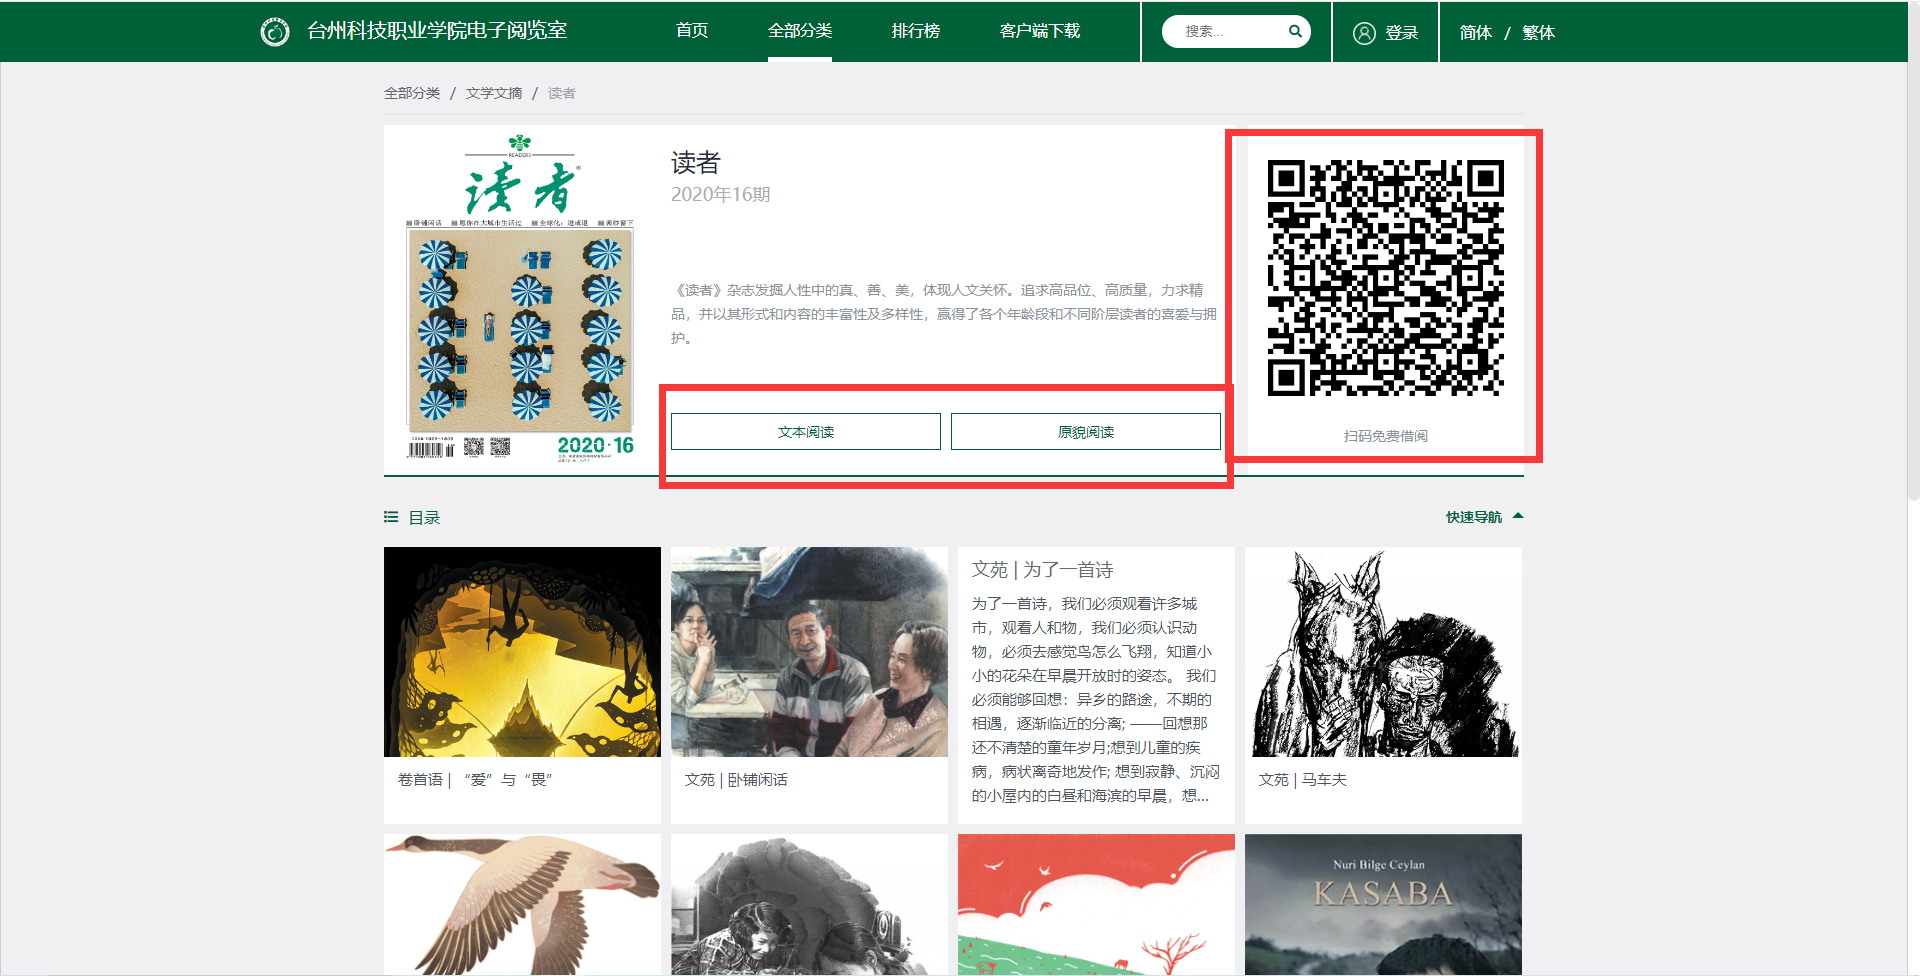Click 文学文摘 in the breadcrumb

click(494, 93)
